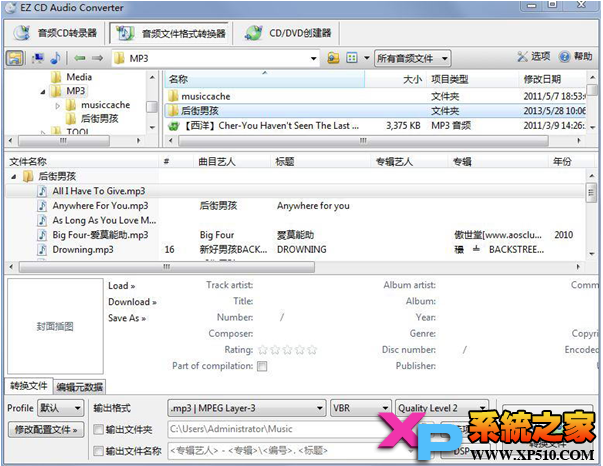Open the CD/DVD creator tab
The height and width of the screenshot is (466, 603).
[288, 33]
